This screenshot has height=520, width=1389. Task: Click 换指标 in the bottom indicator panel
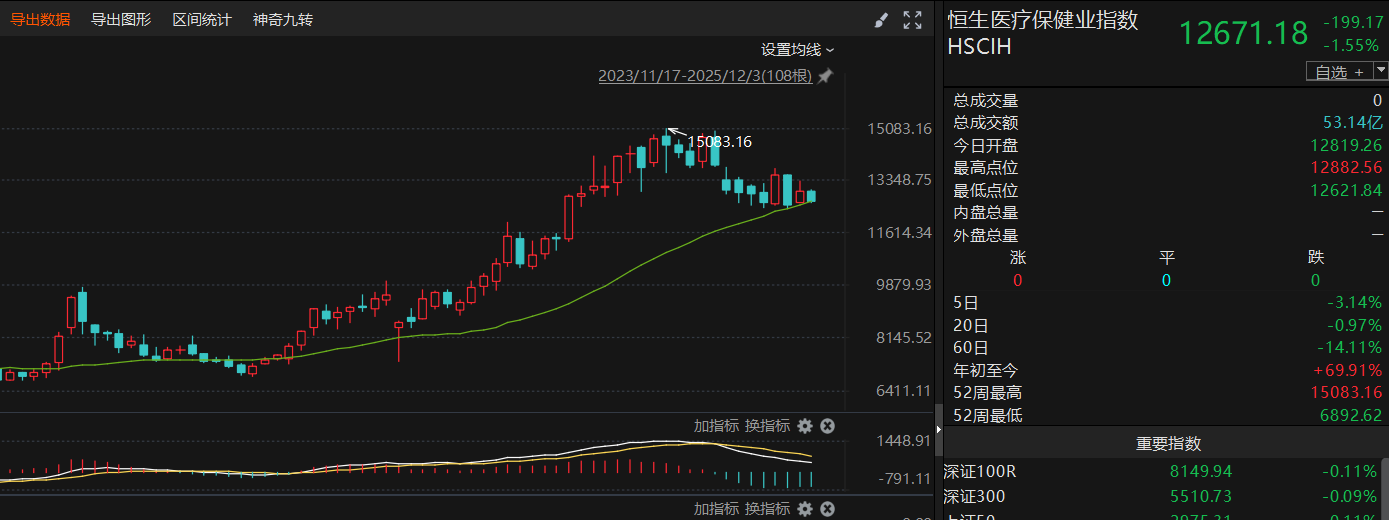767,508
